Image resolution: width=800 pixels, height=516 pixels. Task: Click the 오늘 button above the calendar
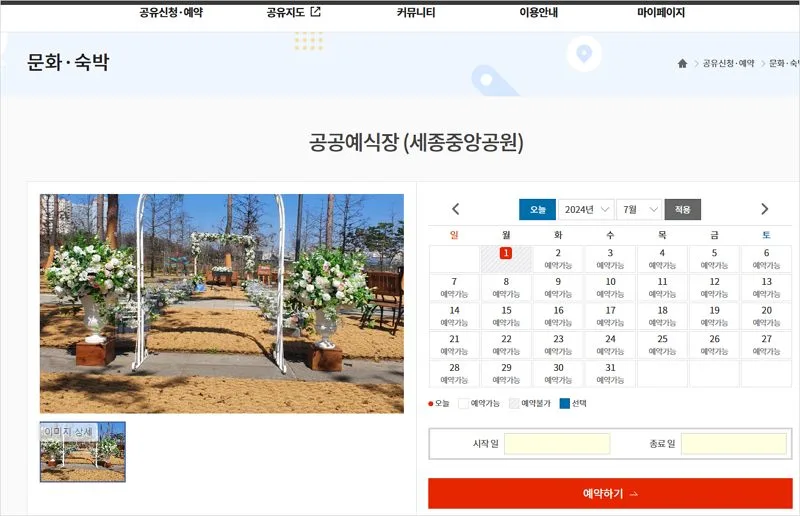point(537,209)
